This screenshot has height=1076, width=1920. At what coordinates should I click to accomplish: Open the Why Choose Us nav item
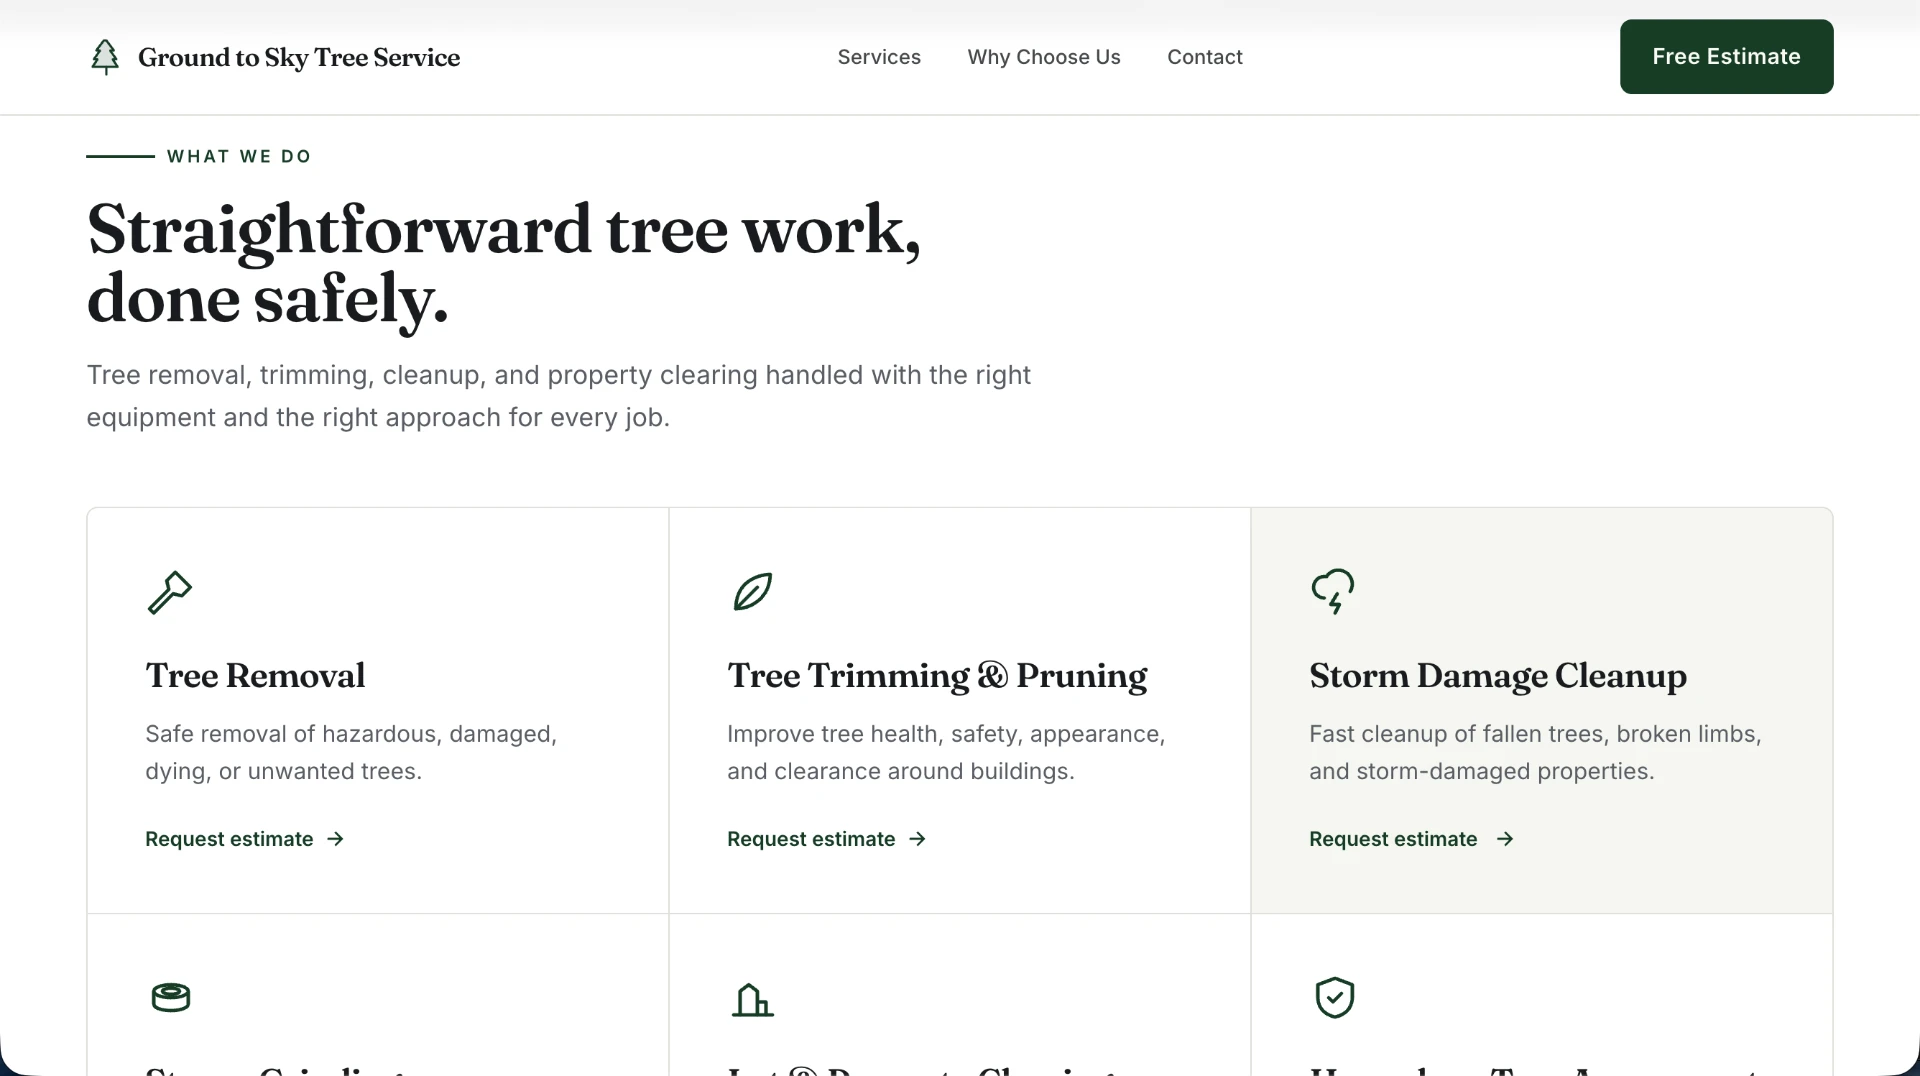pos(1044,57)
